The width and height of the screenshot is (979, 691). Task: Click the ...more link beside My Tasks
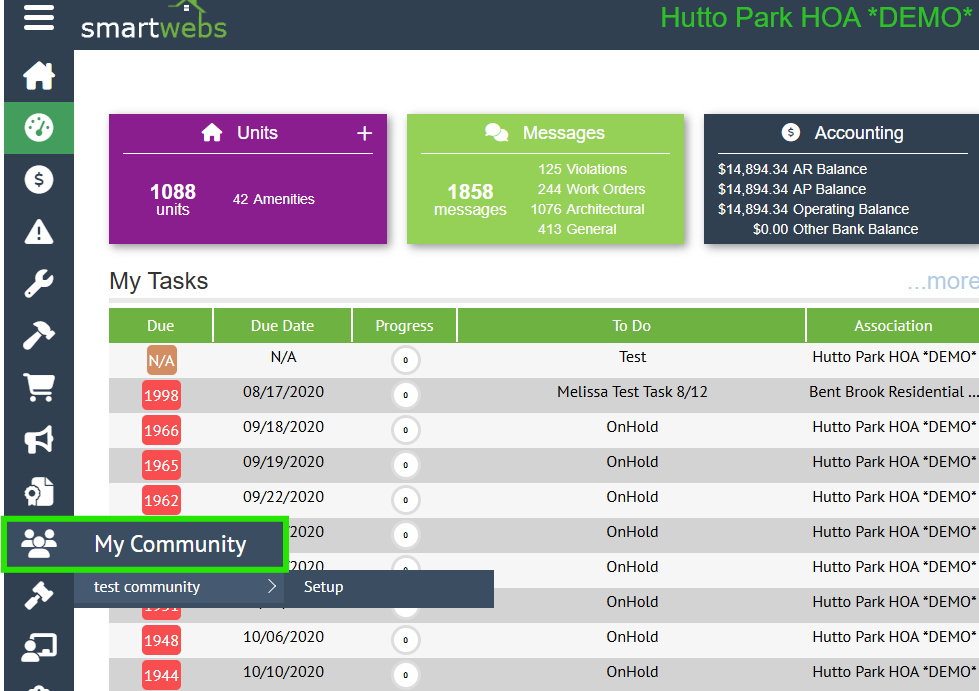(x=941, y=282)
